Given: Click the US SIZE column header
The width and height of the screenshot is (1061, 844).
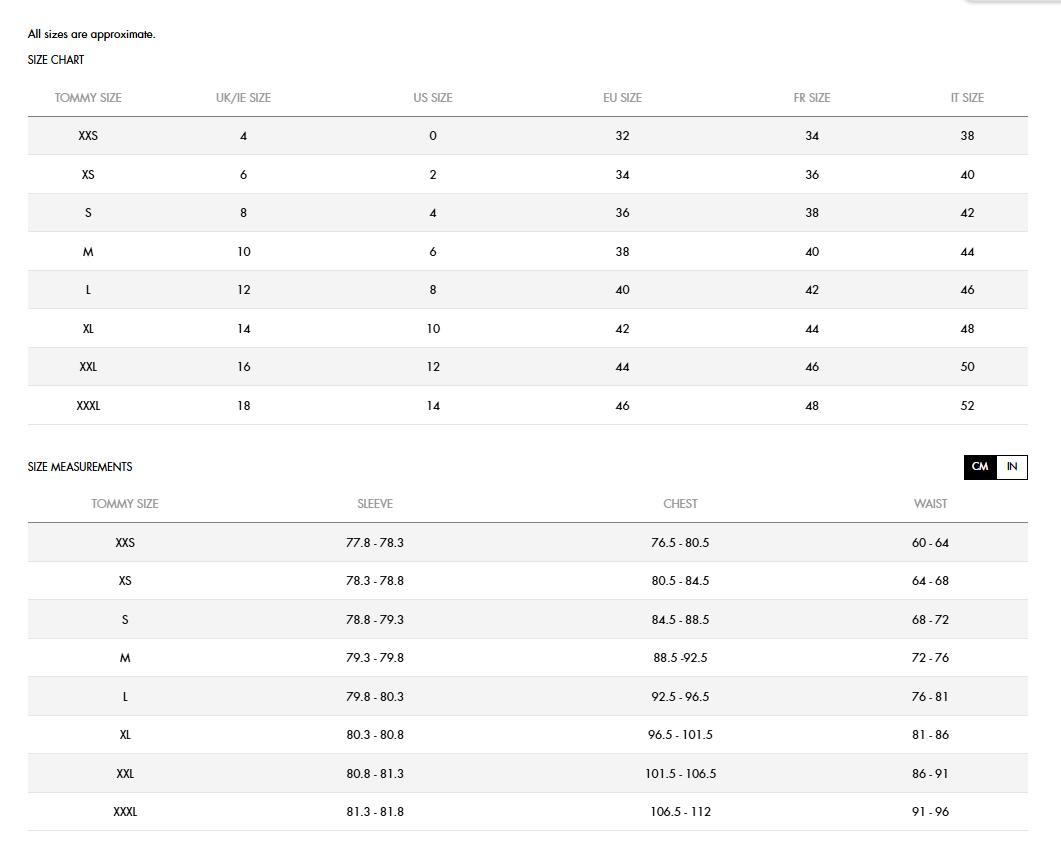Looking at the screenshot, I should click(433, 98).
